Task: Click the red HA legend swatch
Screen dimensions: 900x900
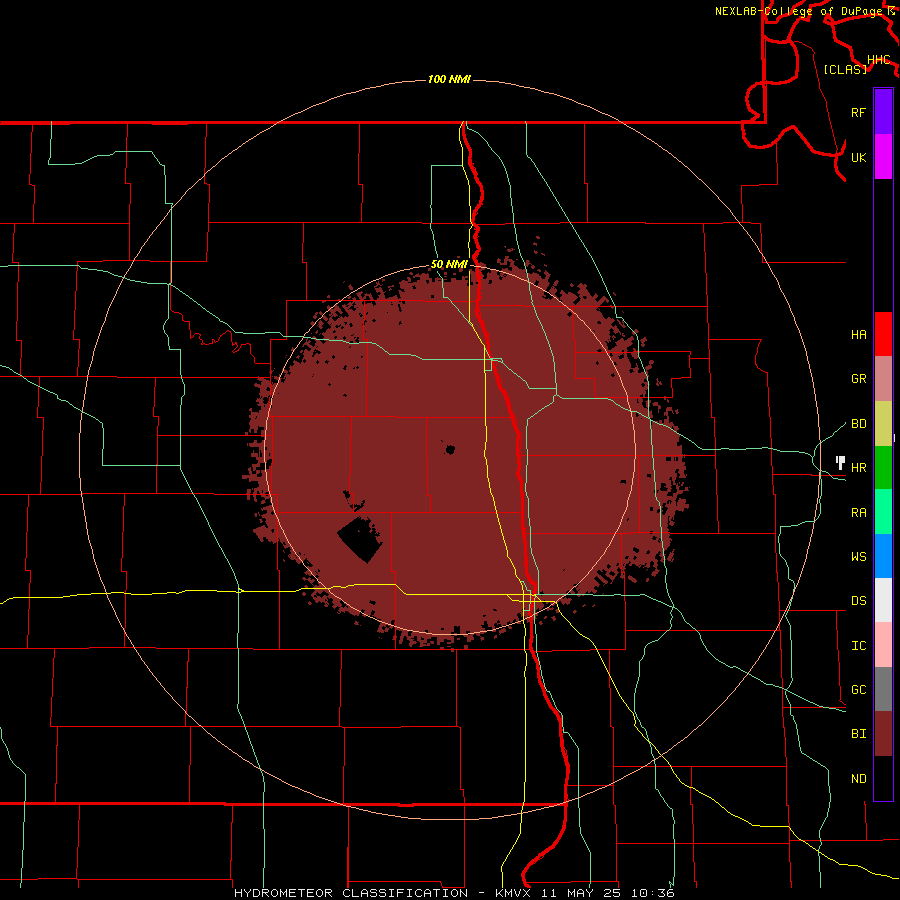Action: (x=883, y=334)
